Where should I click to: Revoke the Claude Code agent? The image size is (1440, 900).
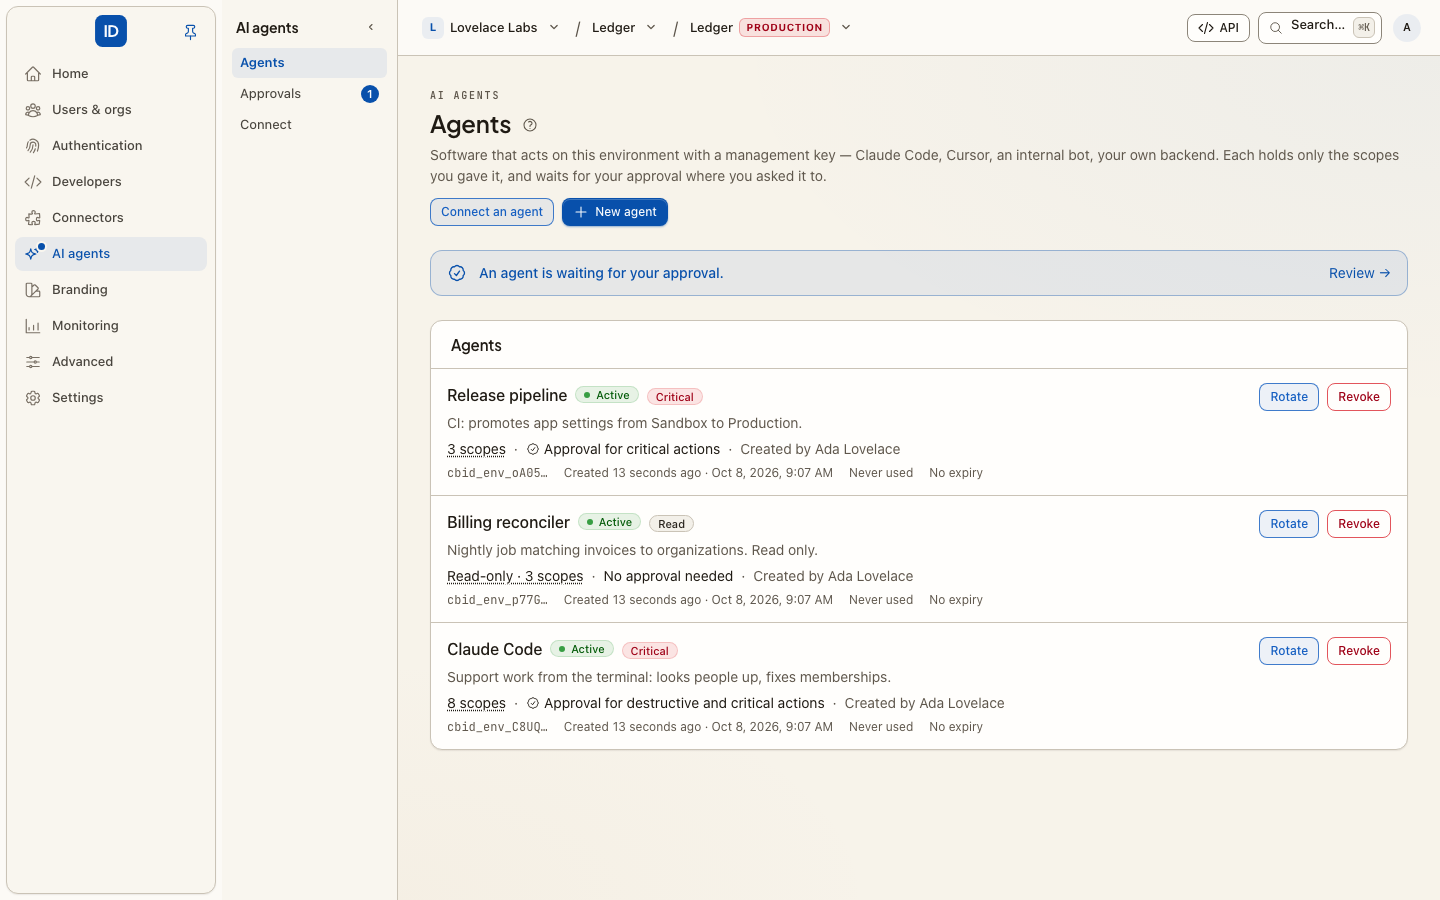point(1359,651)
